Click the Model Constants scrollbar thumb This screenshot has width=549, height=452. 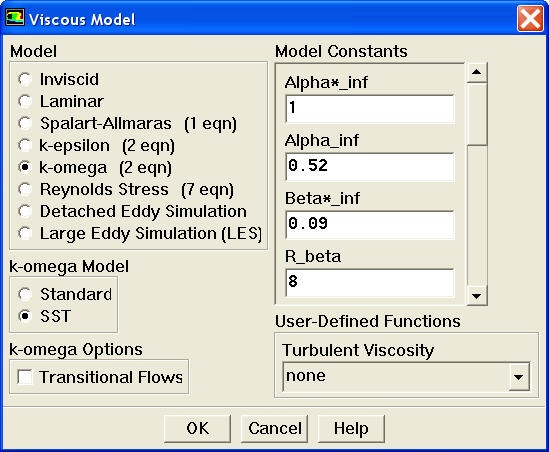coord(477,114)
